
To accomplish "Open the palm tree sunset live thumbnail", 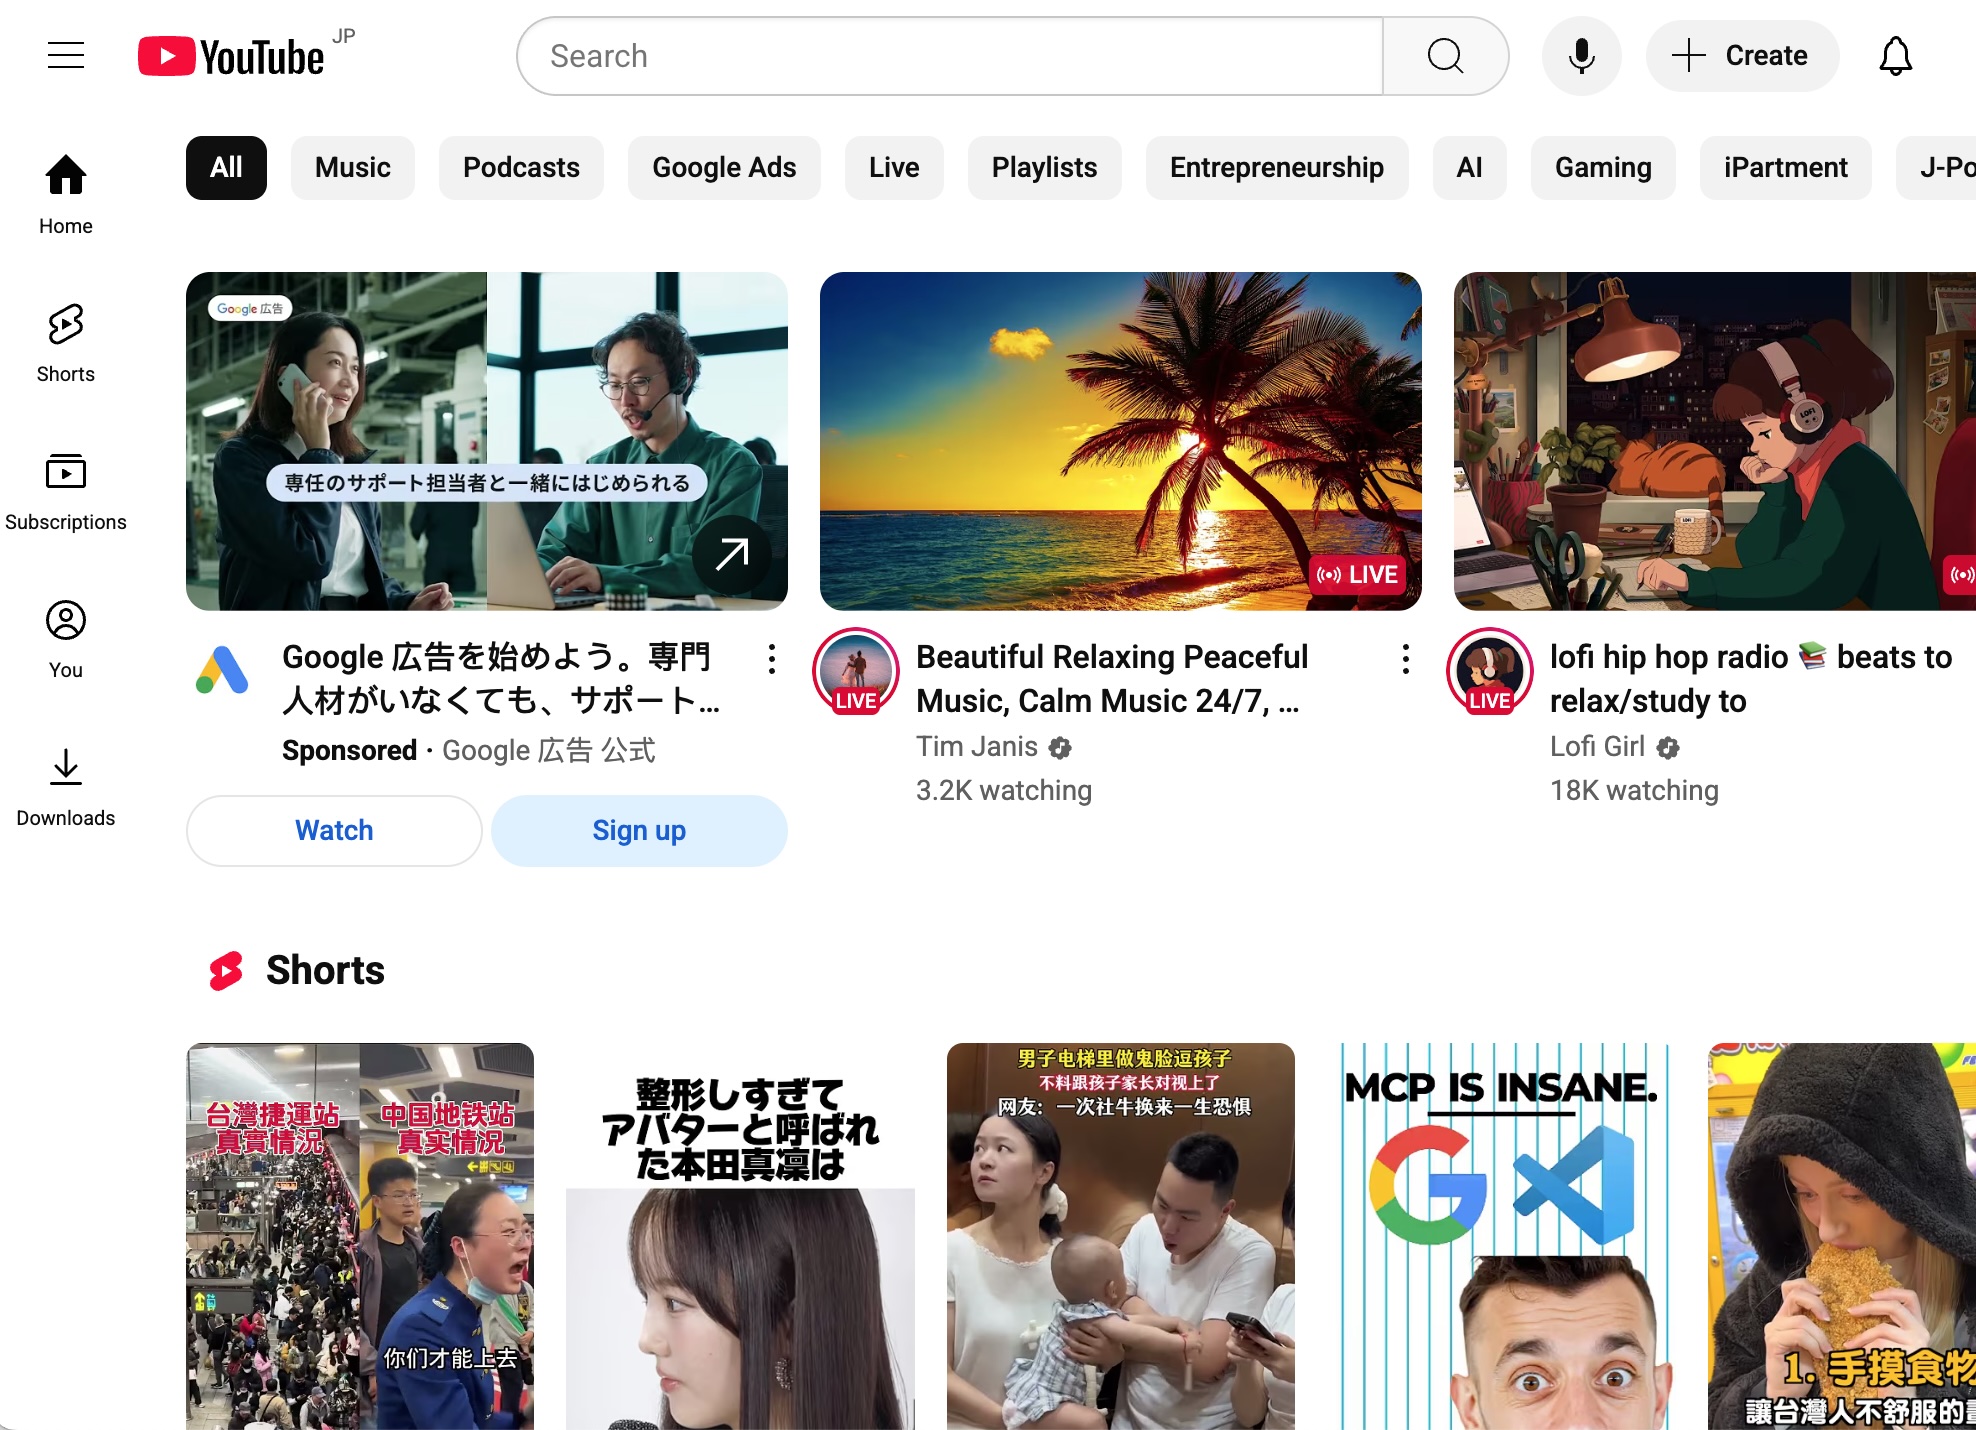I will pos(1121,441).
